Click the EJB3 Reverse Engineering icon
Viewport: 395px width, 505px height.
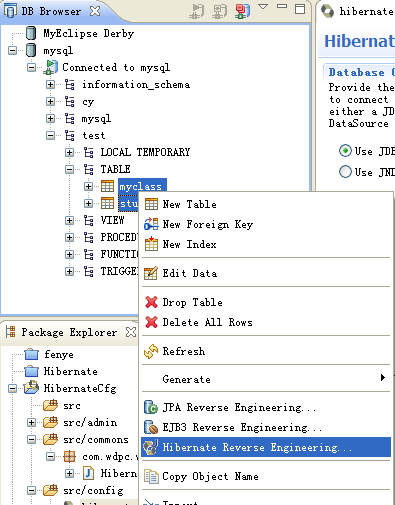point(151,427)
